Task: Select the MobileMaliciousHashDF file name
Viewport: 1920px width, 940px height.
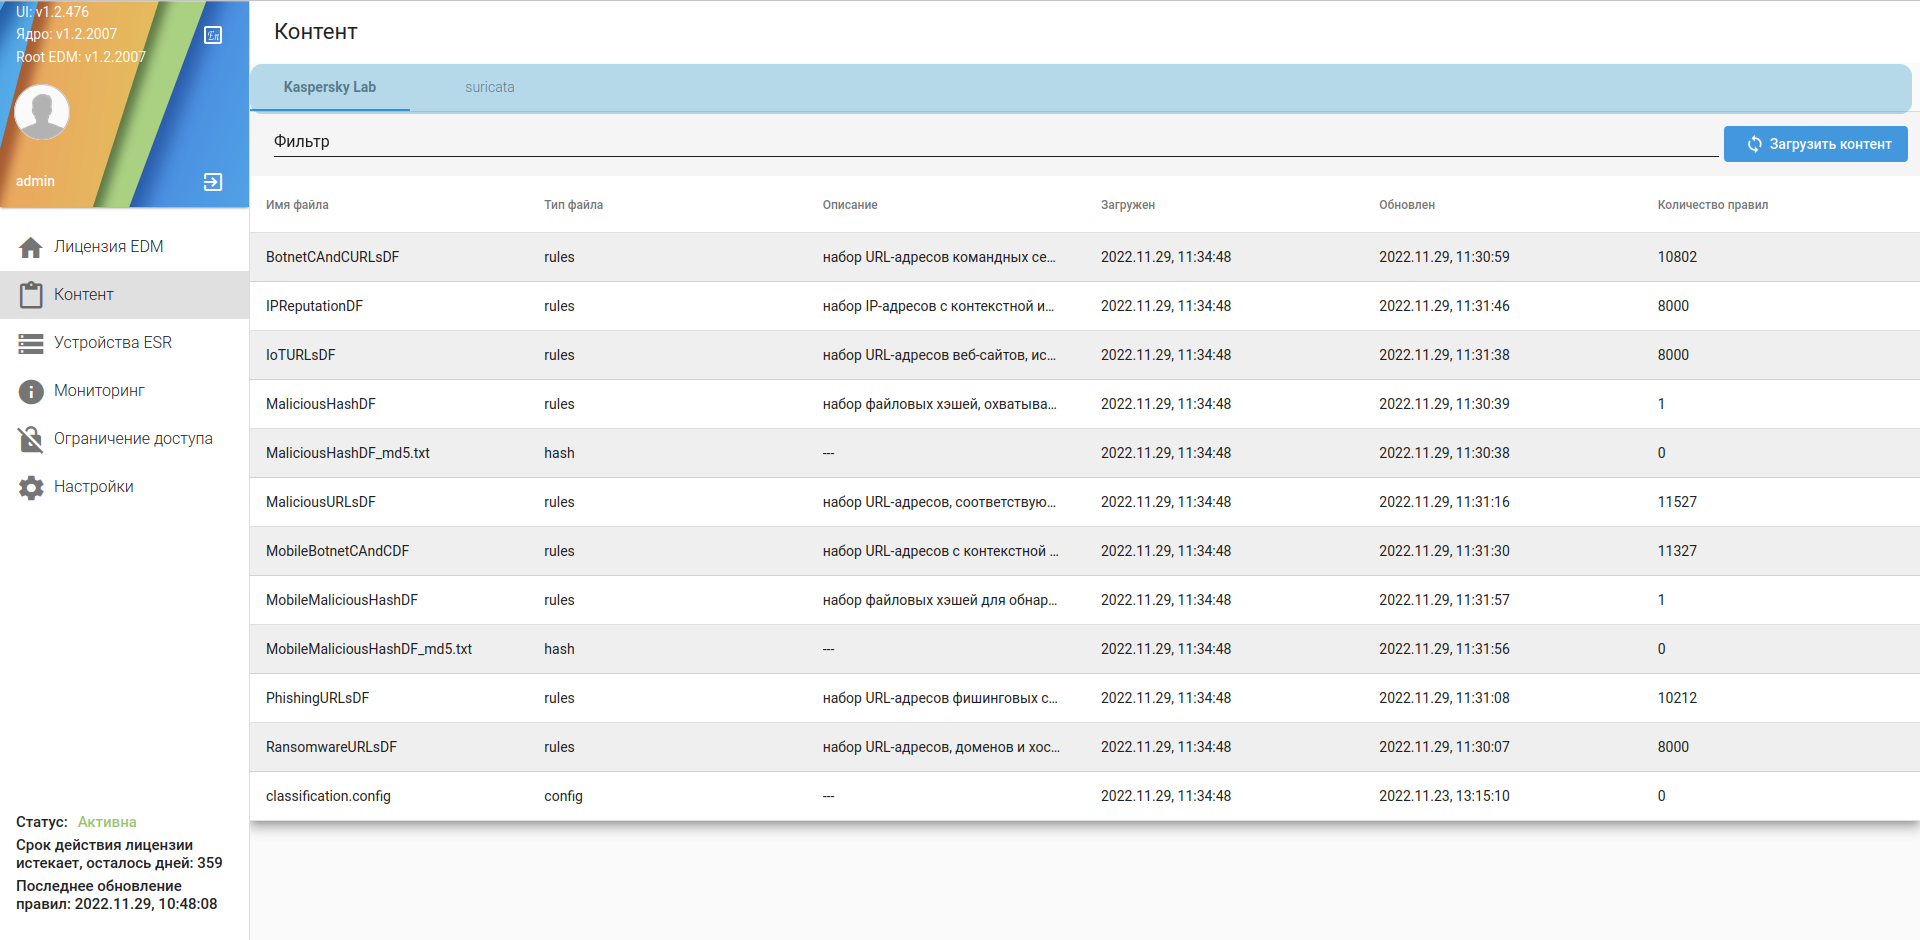Action: 342,600
